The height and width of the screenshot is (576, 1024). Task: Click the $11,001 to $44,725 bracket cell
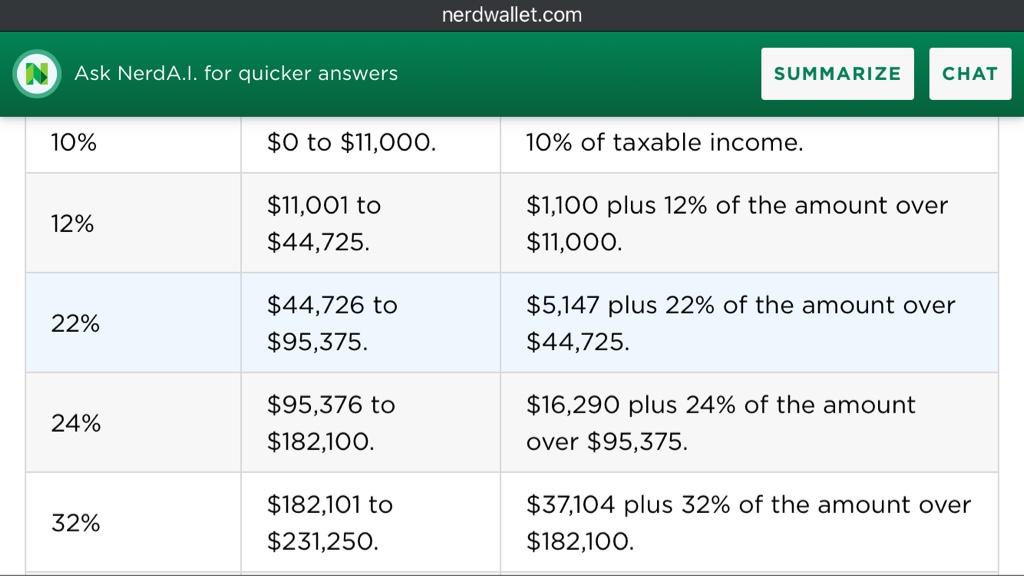(x=371, y=223)
